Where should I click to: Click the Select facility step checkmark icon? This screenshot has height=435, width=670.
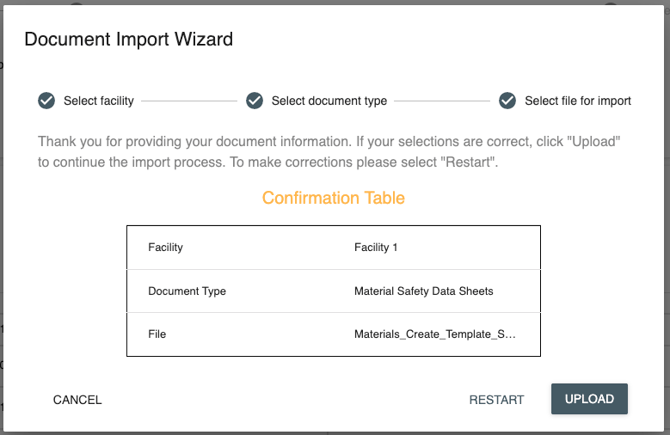tap(46, 101)
